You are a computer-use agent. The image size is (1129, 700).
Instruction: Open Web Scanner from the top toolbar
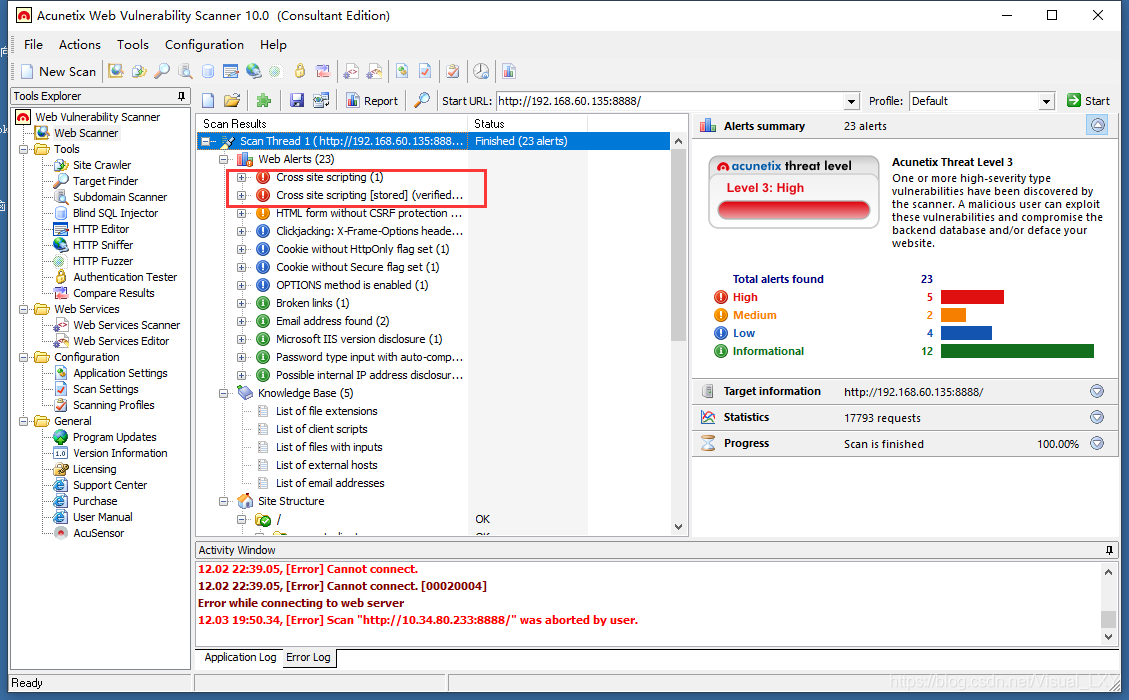point(115,71)
